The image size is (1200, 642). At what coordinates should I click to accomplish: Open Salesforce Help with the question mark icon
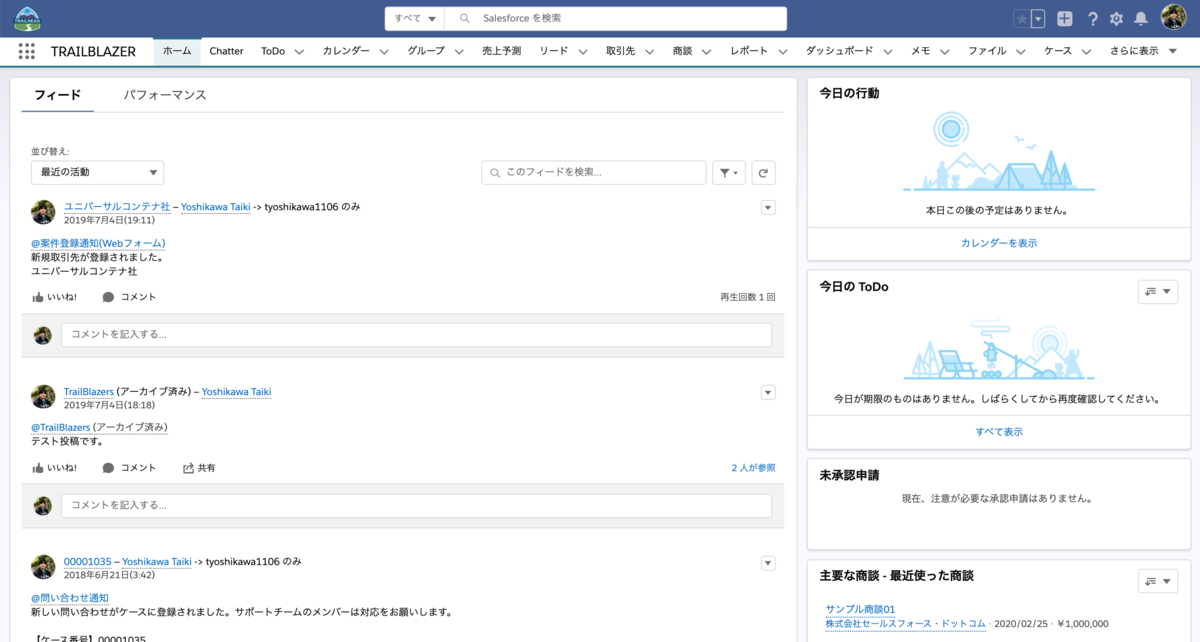click(x=1093, y=17)
